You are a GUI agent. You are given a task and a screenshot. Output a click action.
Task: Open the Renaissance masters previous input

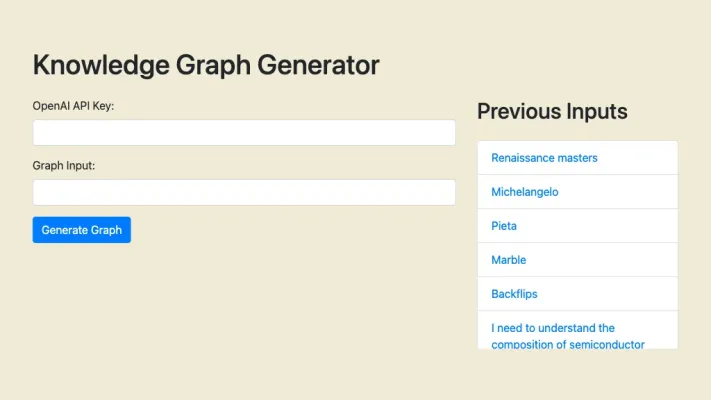544,158
